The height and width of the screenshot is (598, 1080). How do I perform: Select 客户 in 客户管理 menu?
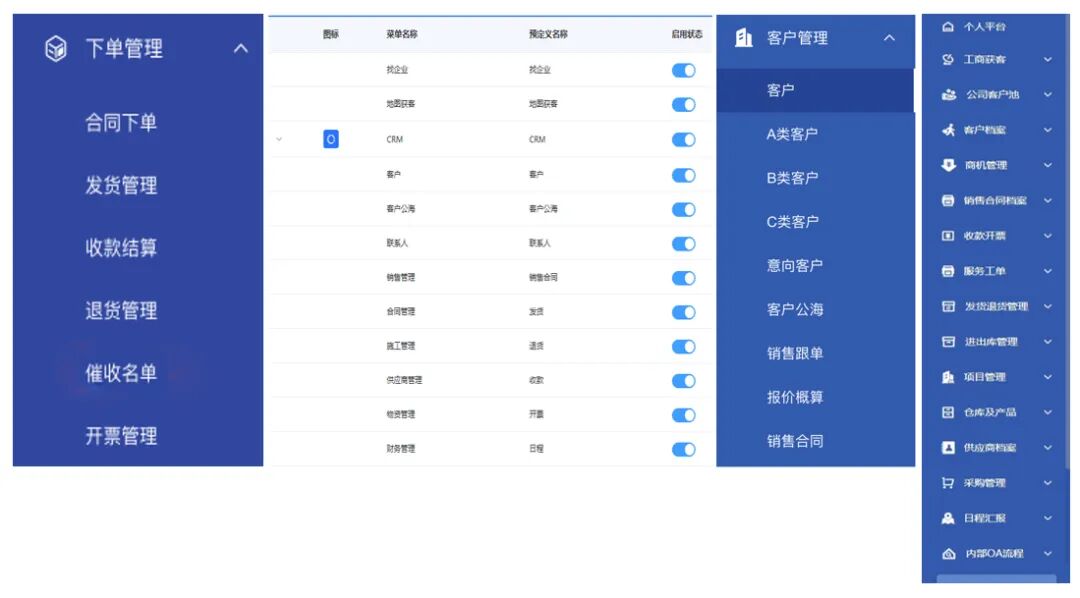pos(815,90)
